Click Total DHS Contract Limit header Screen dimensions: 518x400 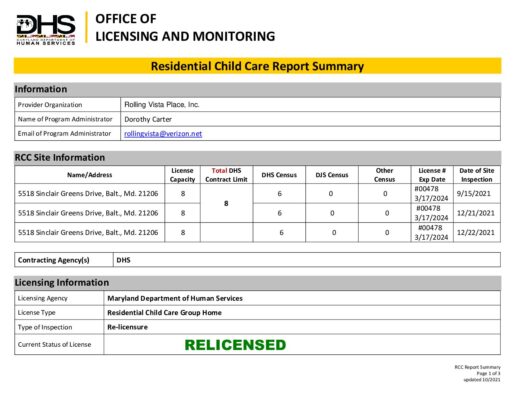click(226, 175)
